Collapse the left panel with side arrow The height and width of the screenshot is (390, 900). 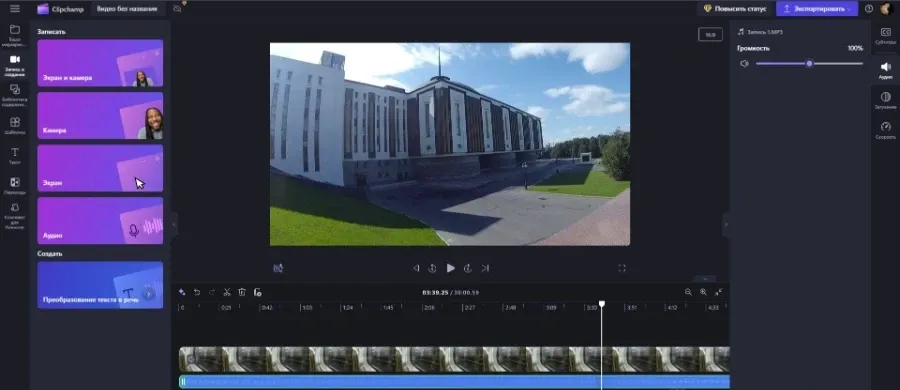(174, 225)
